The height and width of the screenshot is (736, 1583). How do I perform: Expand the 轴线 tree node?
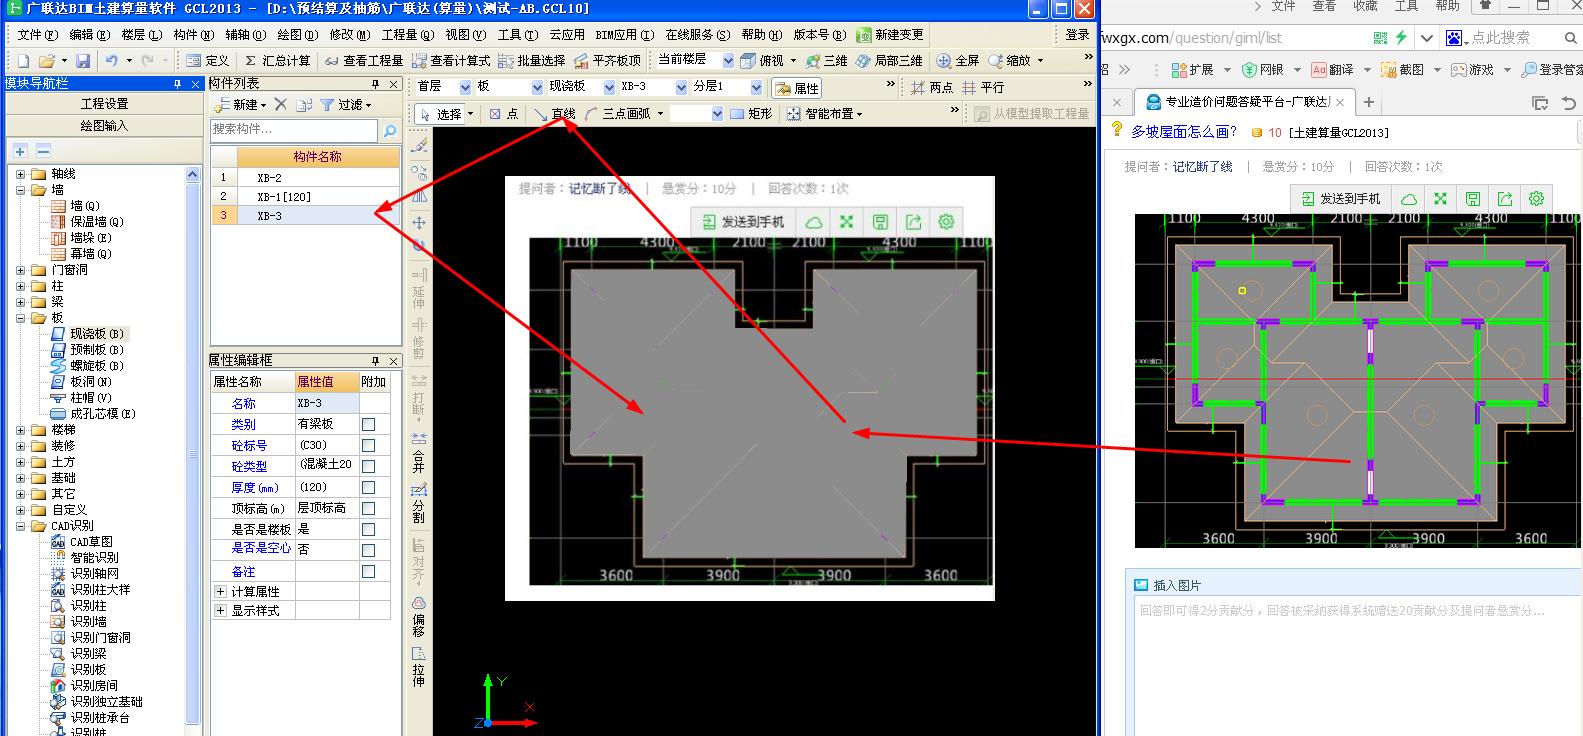(20, 174)
